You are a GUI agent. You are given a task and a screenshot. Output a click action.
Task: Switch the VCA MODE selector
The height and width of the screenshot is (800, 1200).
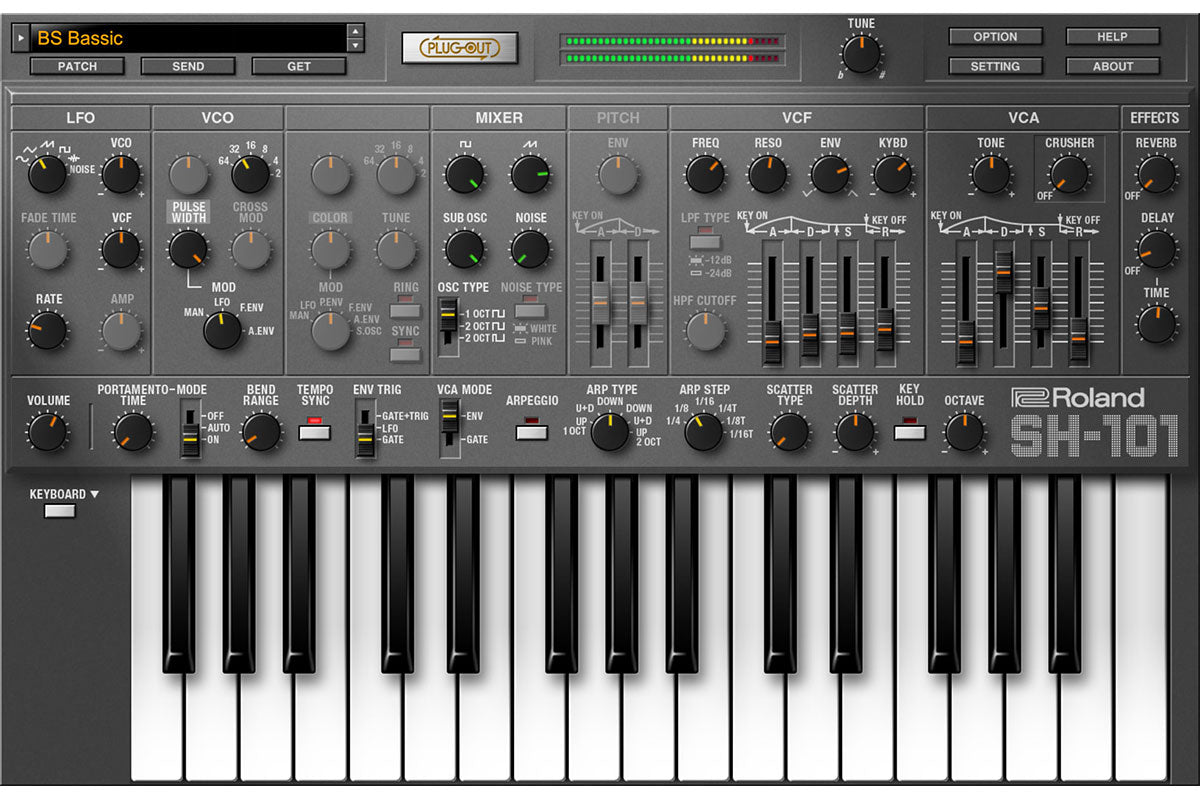(450, 427)
